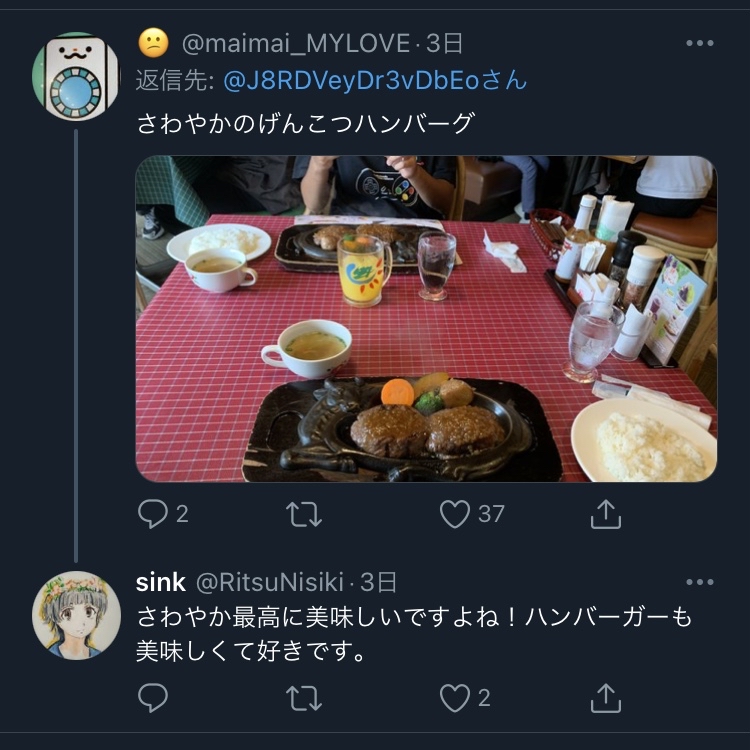View sink's anime girl avatar
Image resolution: width=750 pixels, height=750 pixels.
(76, 615)
